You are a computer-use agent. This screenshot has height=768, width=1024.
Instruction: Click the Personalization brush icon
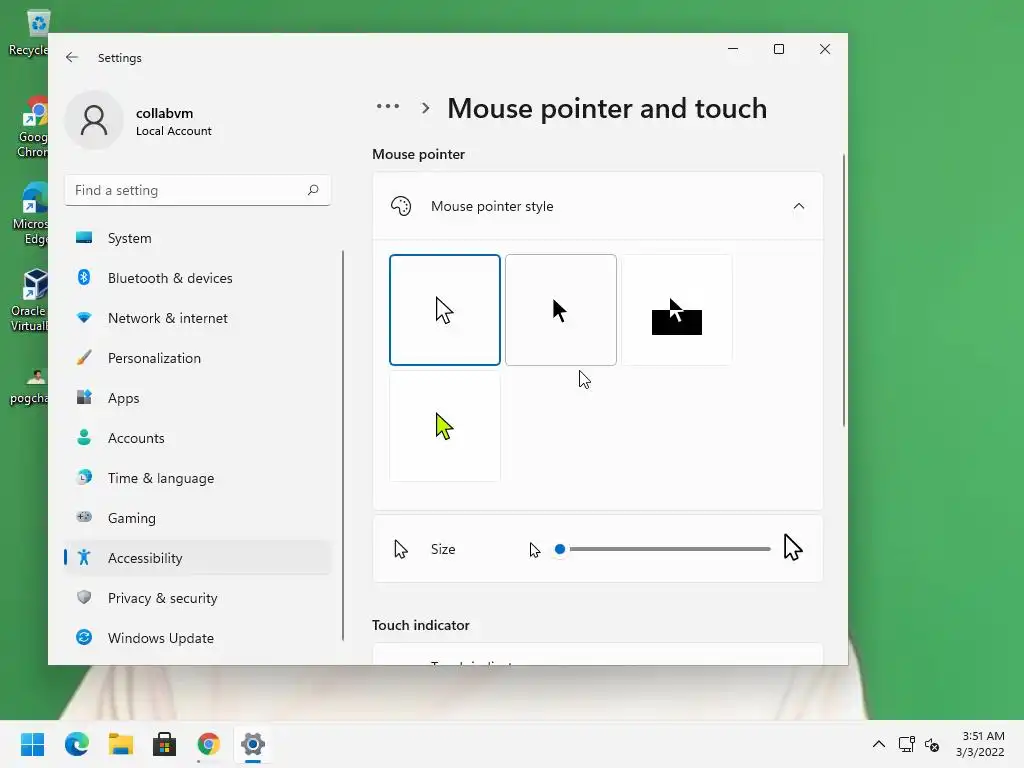(84, 357)
